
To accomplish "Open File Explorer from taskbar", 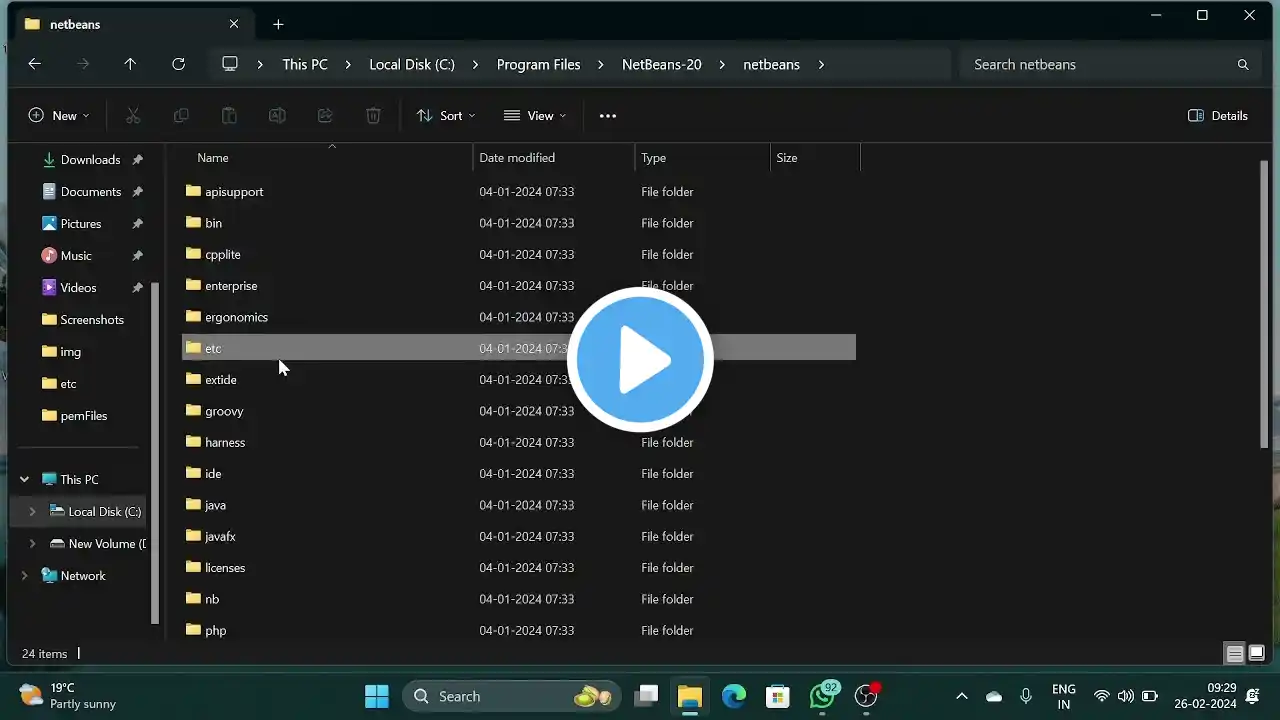I will [690, 696].
